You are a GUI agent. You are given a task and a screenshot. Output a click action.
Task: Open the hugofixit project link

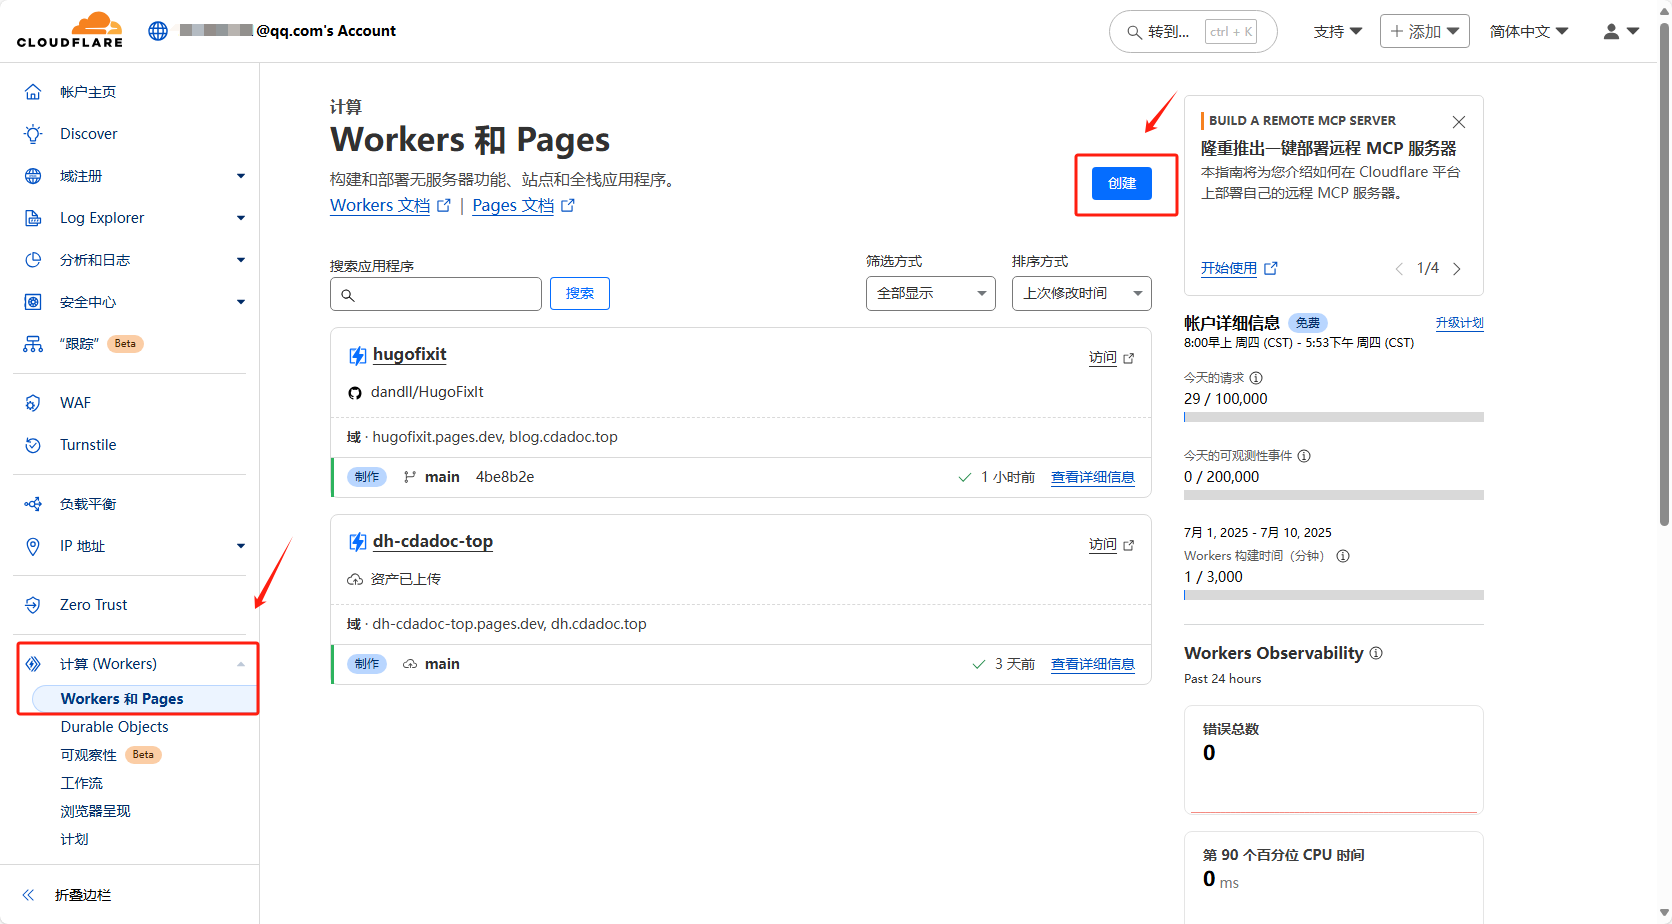tap(409, 355)
